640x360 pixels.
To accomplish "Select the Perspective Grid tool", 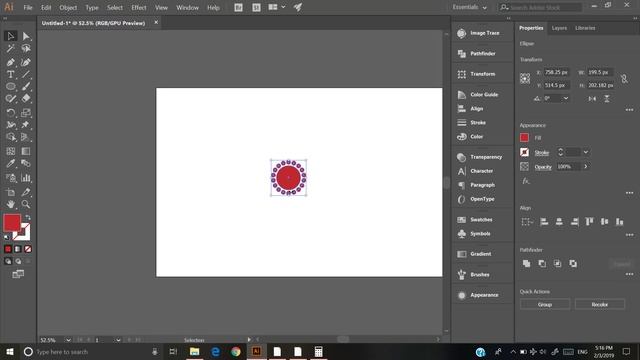I will click(26, 137).
